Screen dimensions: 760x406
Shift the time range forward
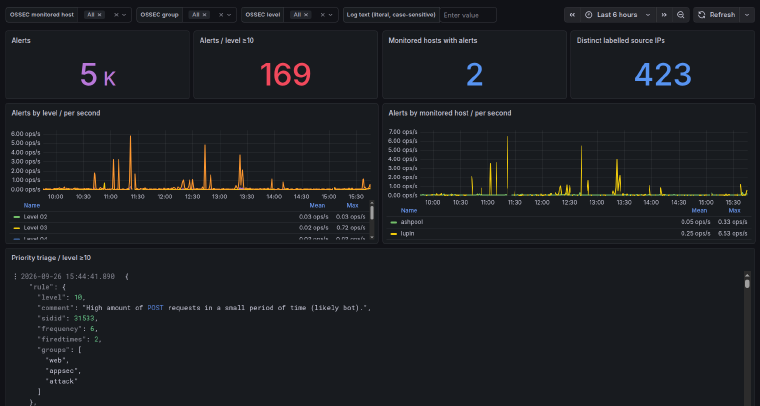[x=664, y=15]
